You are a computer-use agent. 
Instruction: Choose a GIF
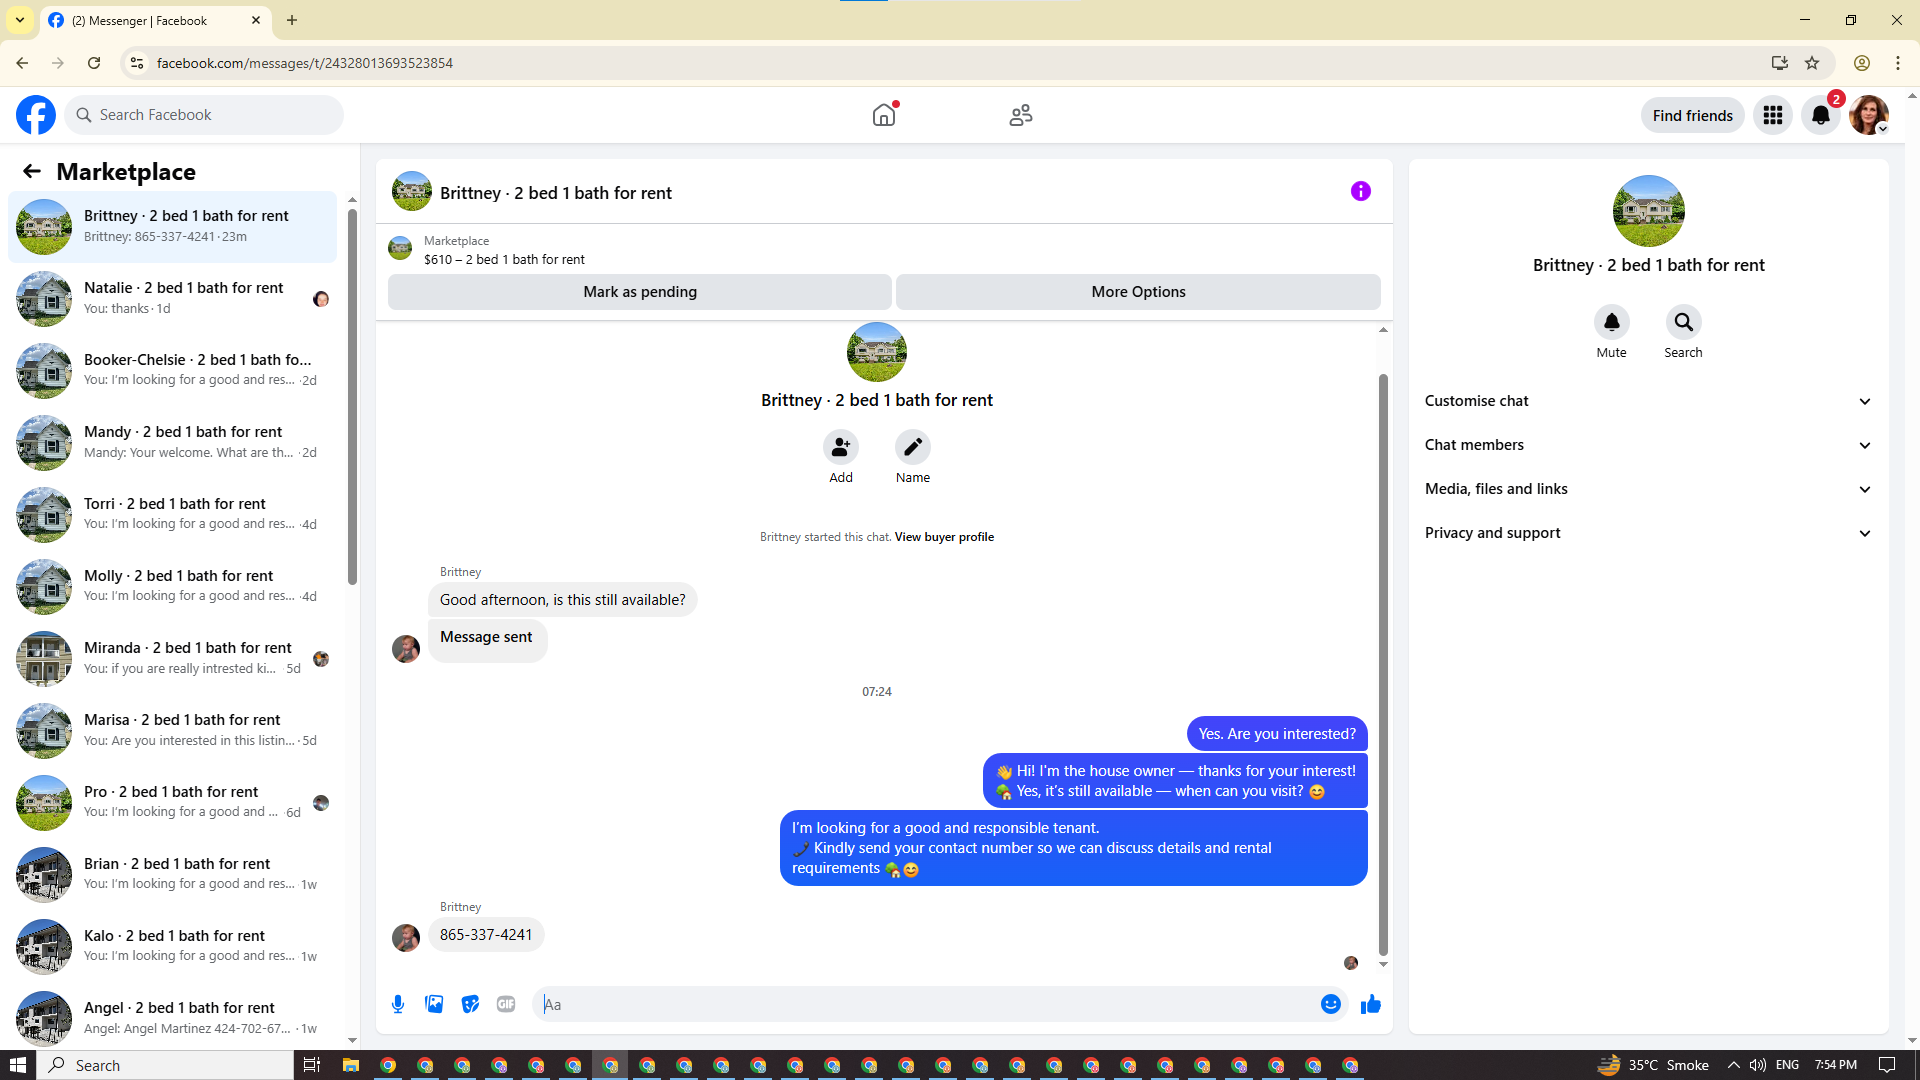click(x=506, y=1004)
